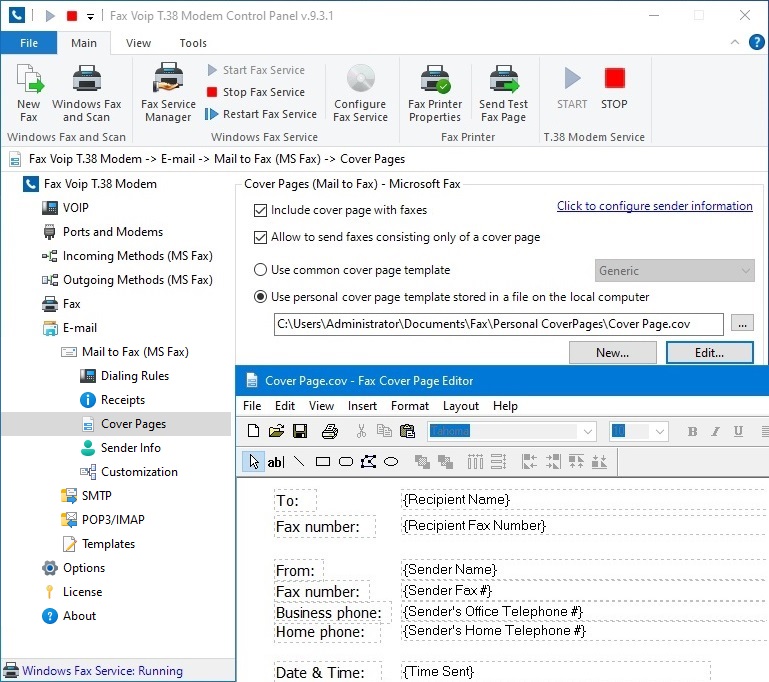The width and height of the screenshot is (769, 682).
Task: Open Fax Printer Properties
Action: pos(435,93)
